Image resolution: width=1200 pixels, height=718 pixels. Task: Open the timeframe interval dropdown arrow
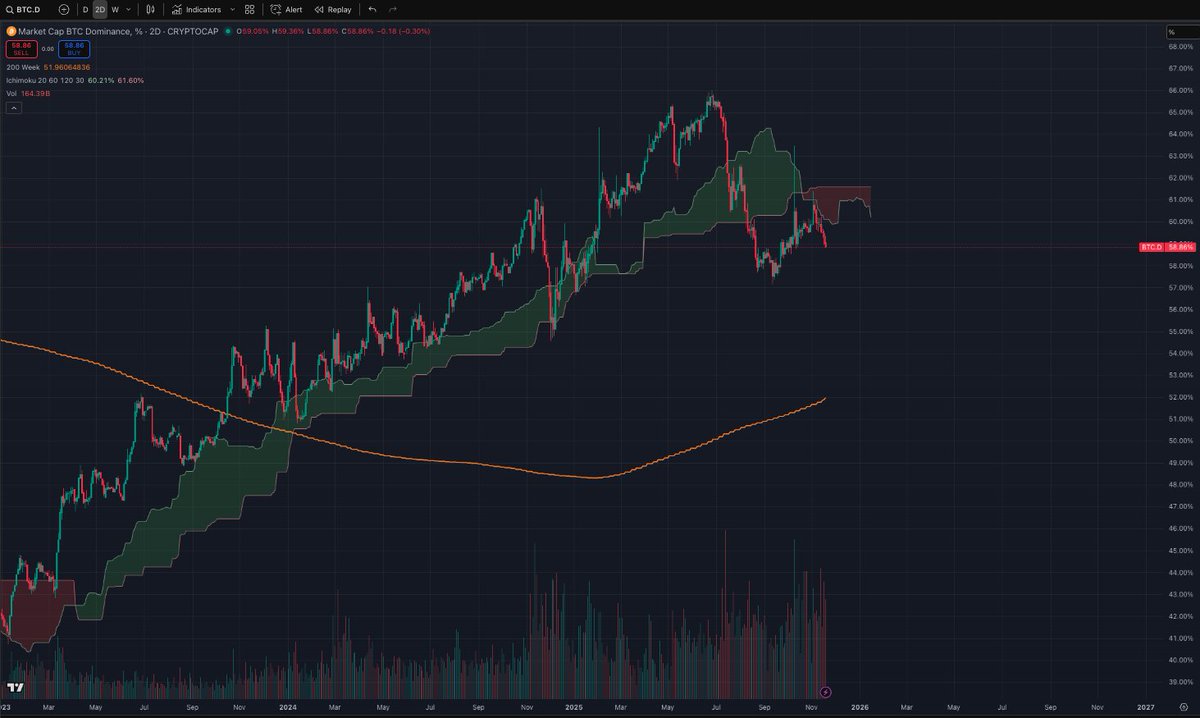point(129,9)
